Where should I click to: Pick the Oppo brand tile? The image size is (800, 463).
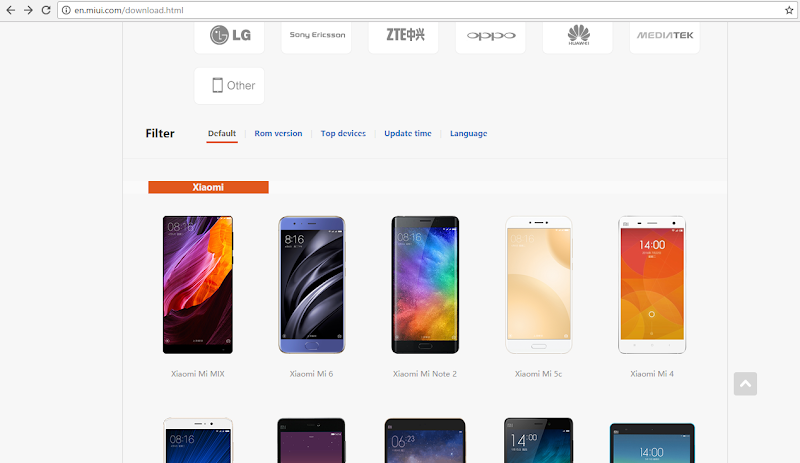[491, 35]
